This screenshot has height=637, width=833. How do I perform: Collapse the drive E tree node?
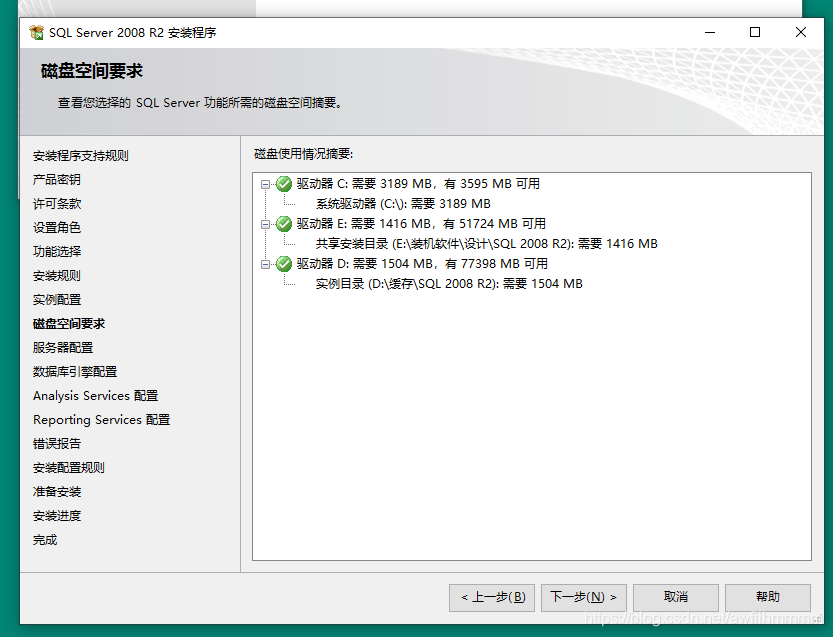click(265, 224)
